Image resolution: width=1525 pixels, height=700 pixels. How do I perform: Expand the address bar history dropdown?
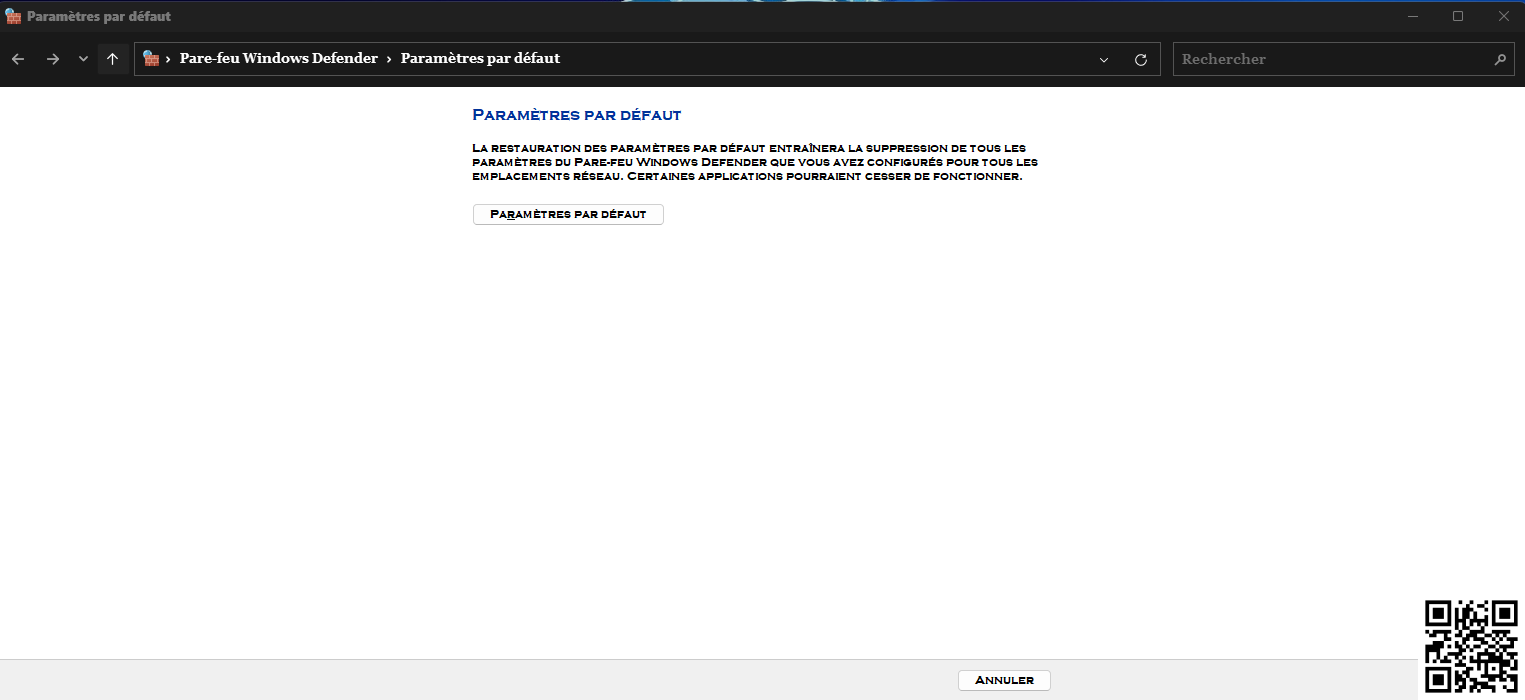[x=1104, y=60]
